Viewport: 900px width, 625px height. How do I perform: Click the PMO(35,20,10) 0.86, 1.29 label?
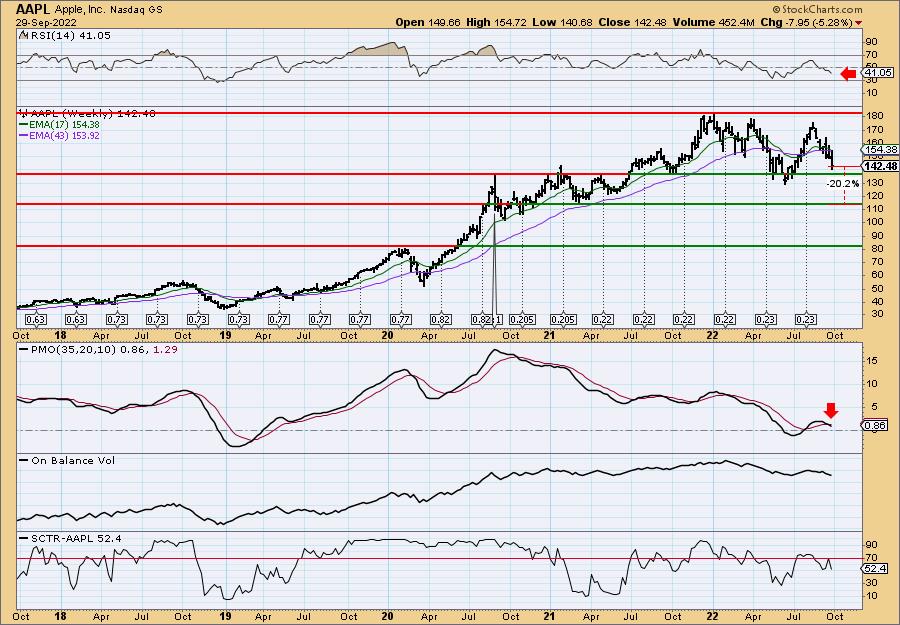(x=98, y=349)
